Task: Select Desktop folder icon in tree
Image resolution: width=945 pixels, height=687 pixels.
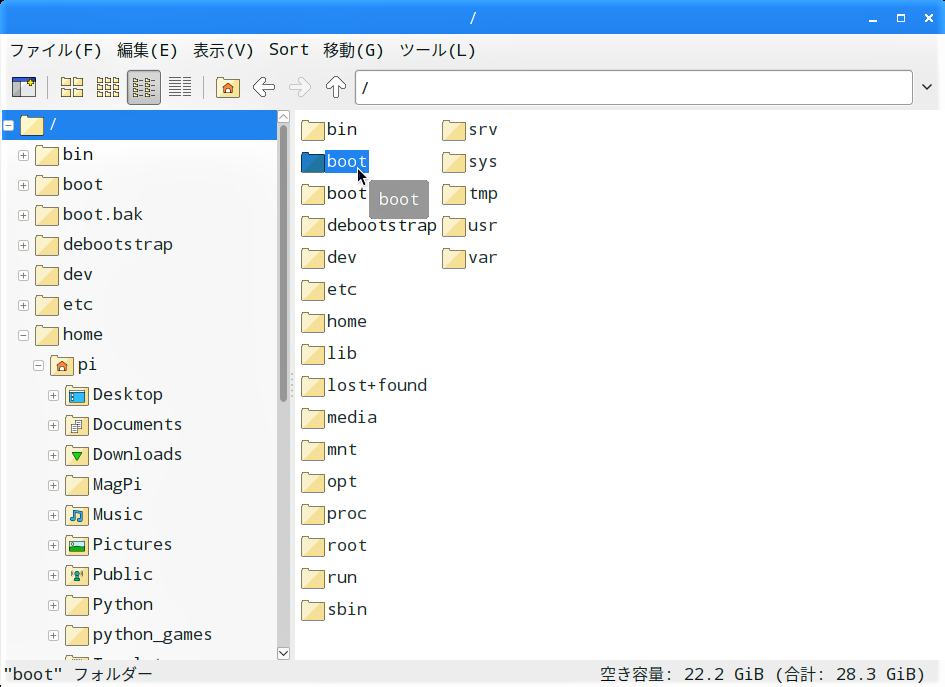Action: [77, 395]
